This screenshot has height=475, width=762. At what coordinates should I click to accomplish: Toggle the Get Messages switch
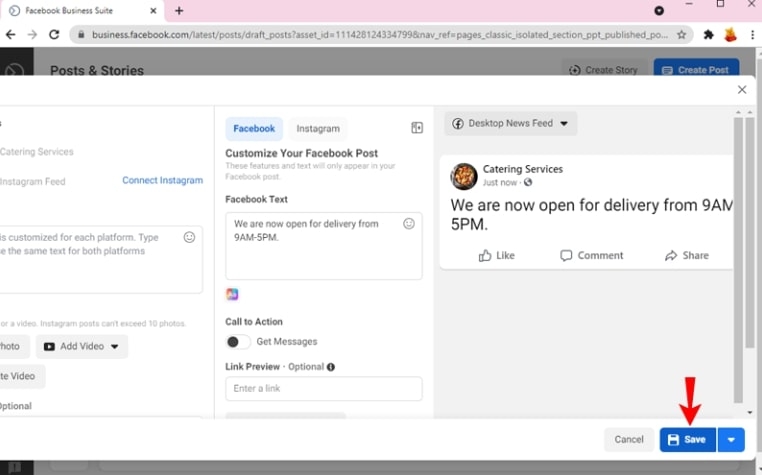pos(238,342)
